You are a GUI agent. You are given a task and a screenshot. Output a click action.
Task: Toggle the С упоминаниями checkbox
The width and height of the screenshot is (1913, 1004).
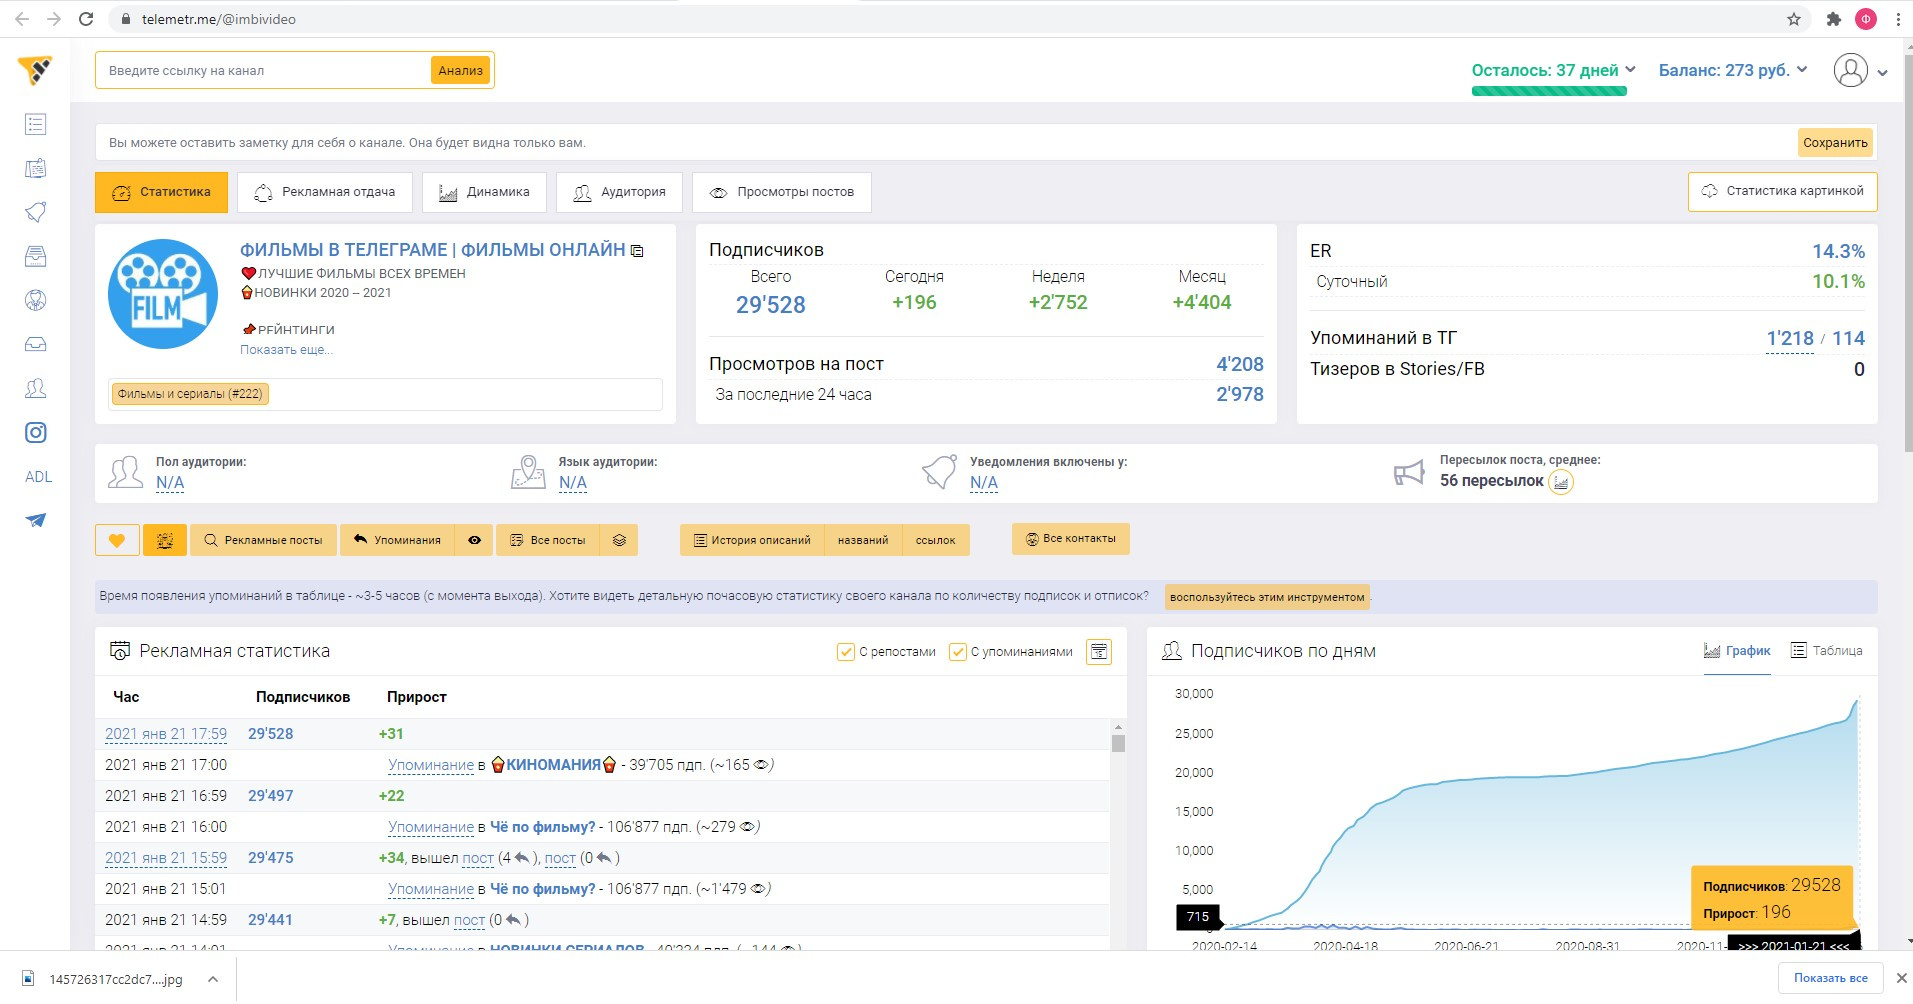click(x=957, y=652)
